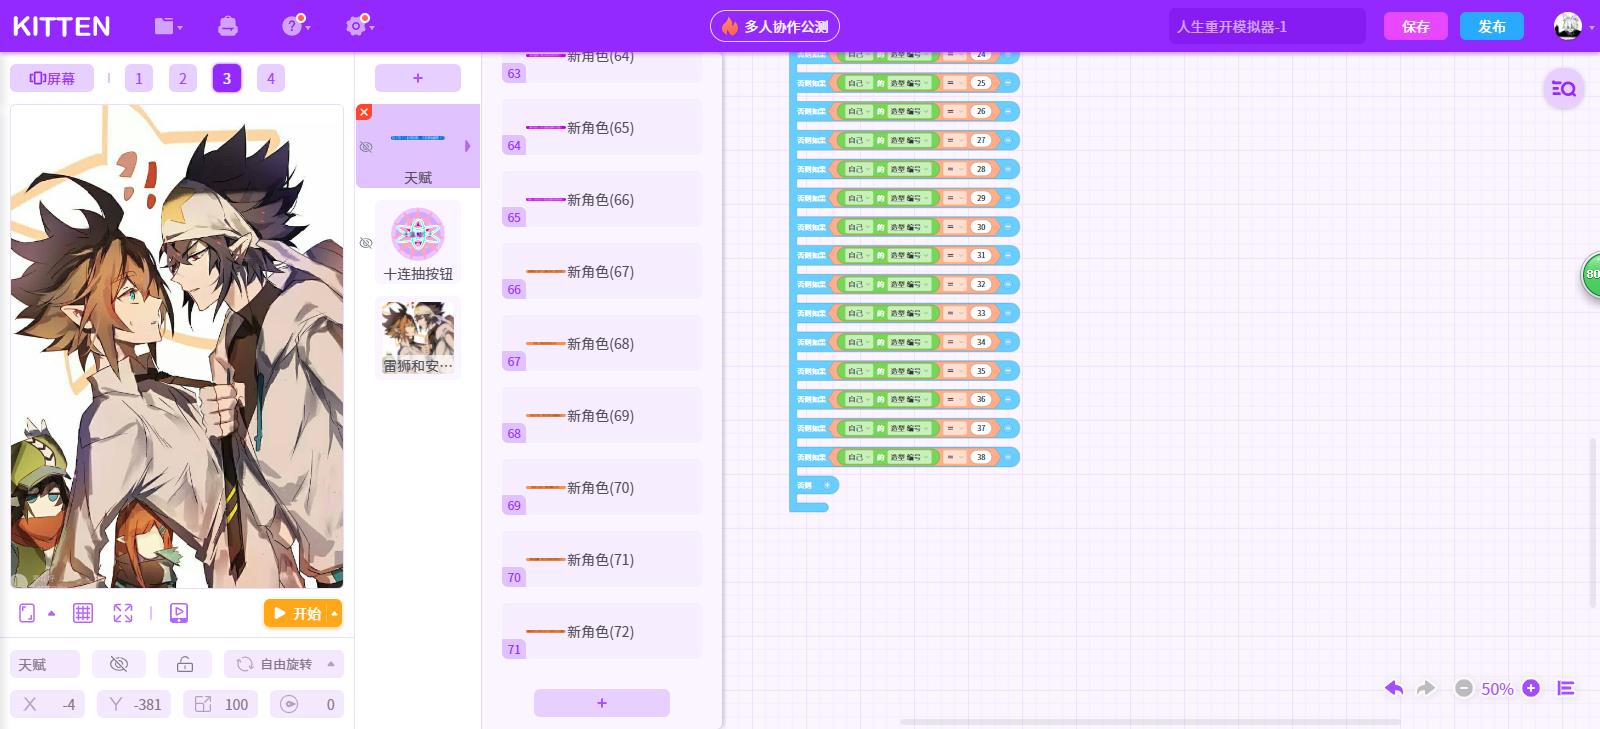Select the 雷狮和安… sprite thumbnail
The image size is (1600, 729).
click(418, 338)
